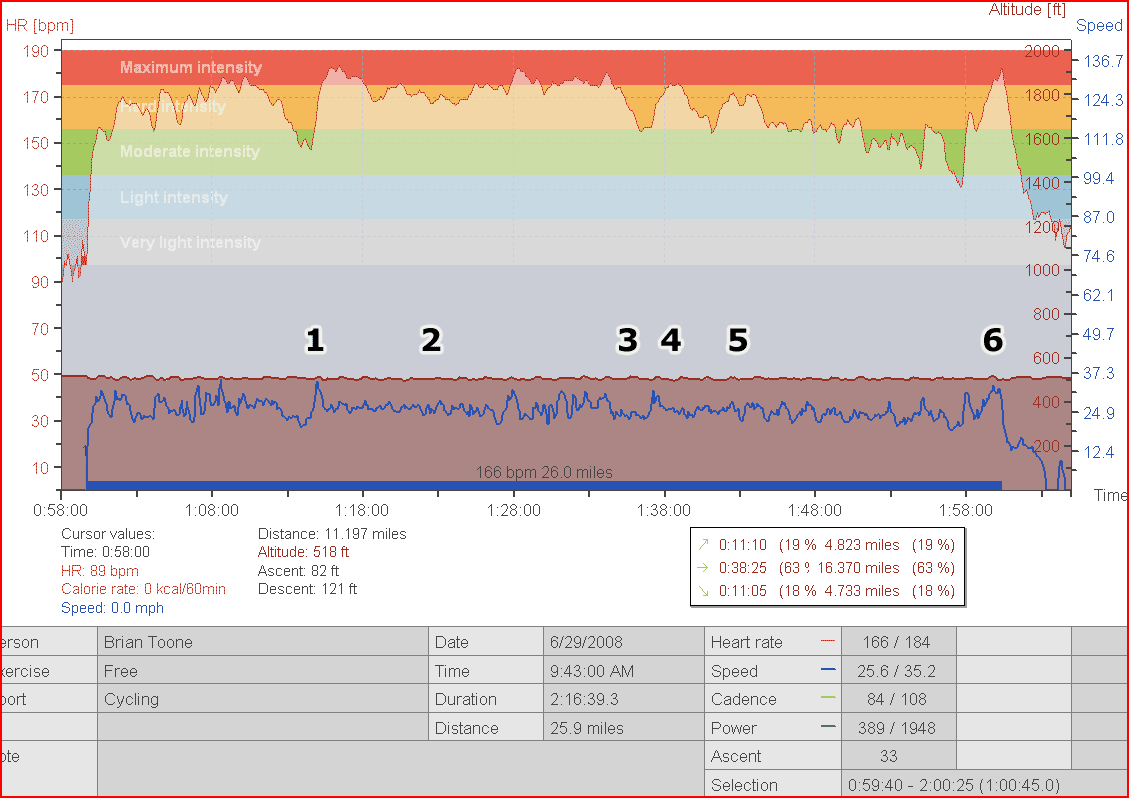Click the cursor value "Speed: 0.0 mph"

(x=112, y=608)
